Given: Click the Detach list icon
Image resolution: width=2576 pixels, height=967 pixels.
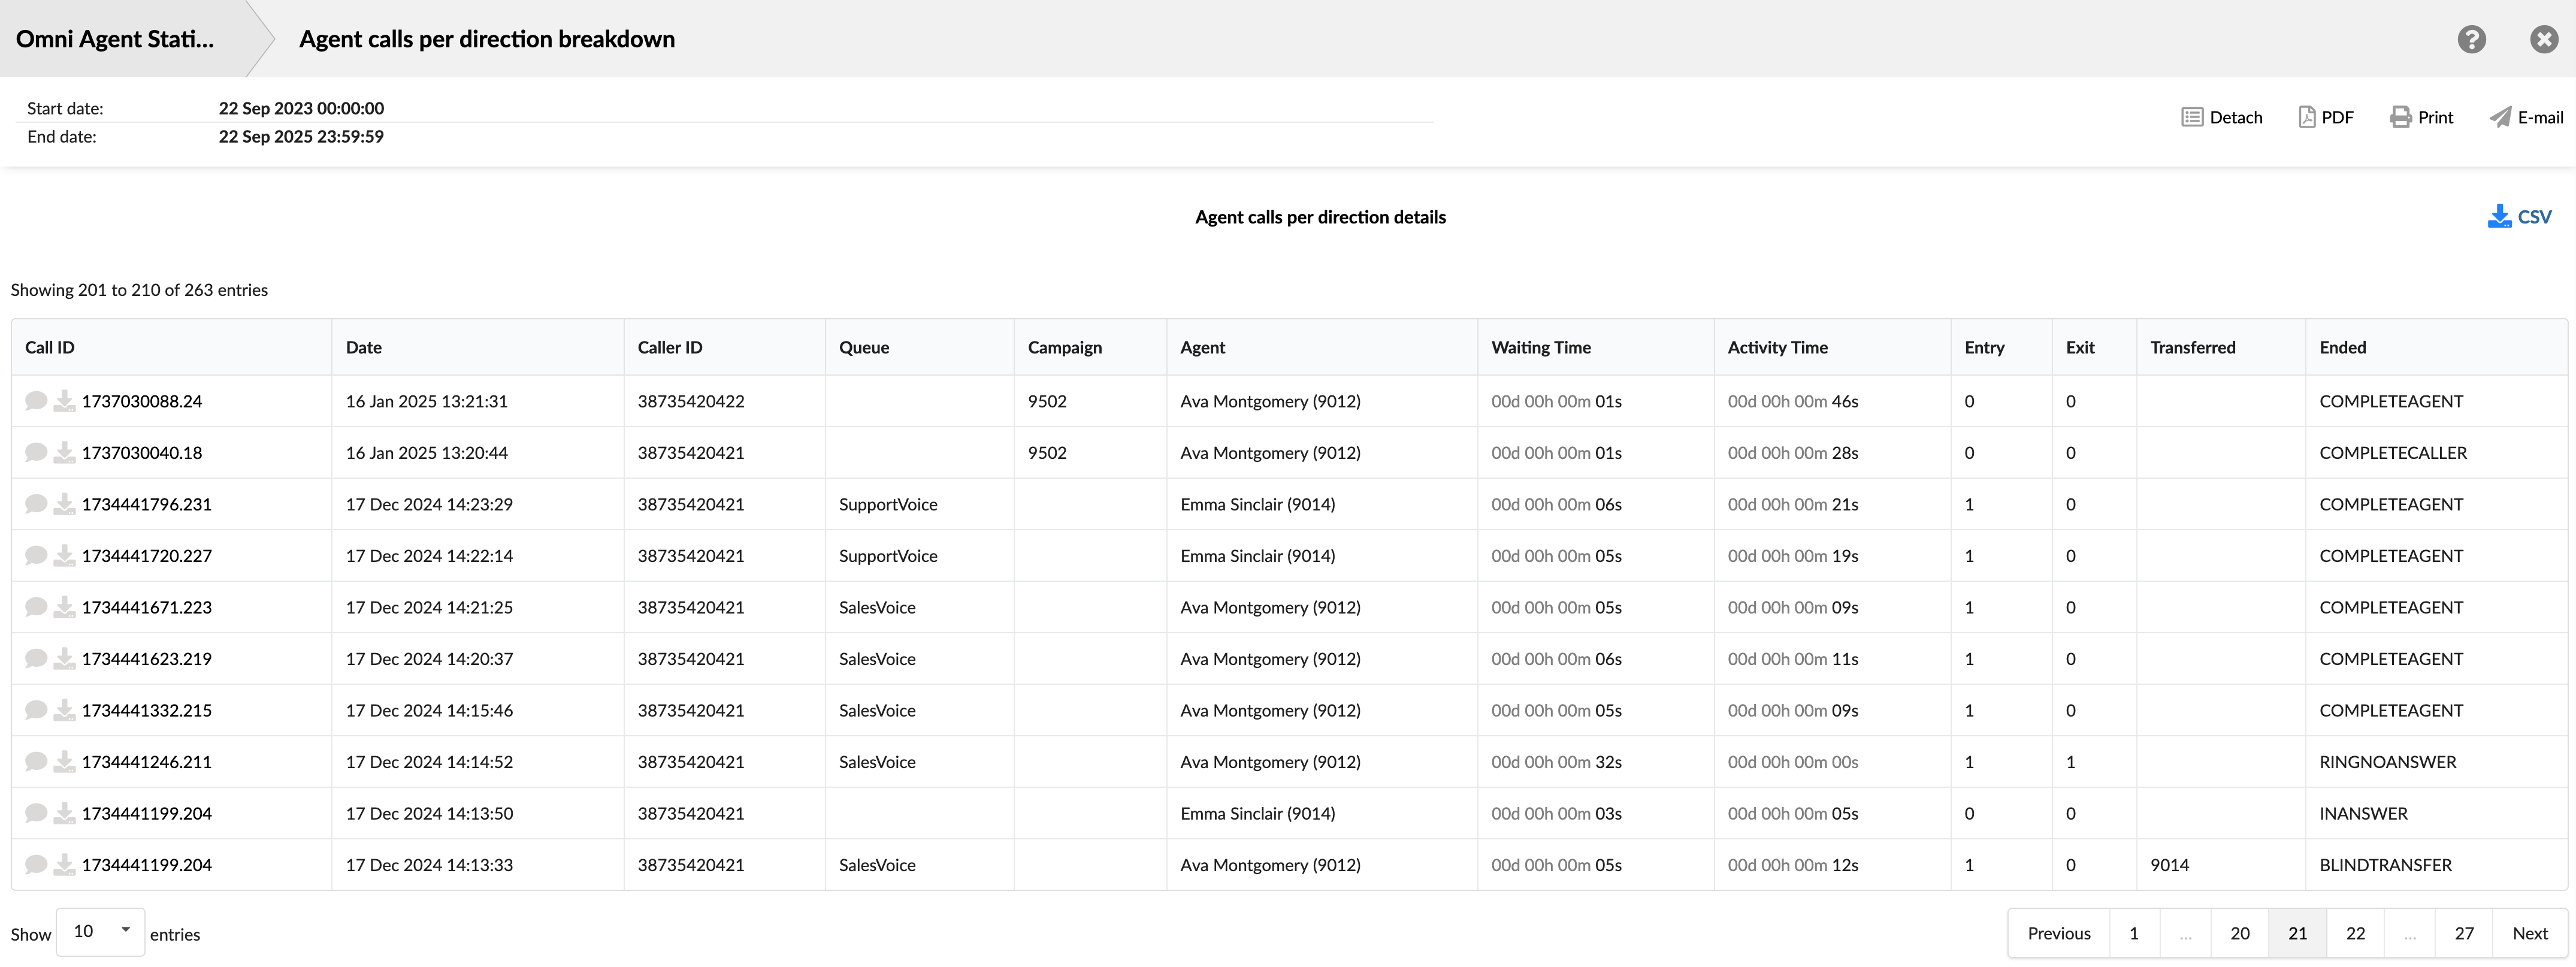Looking at the screenshot, I should [x=2192, y=117].
